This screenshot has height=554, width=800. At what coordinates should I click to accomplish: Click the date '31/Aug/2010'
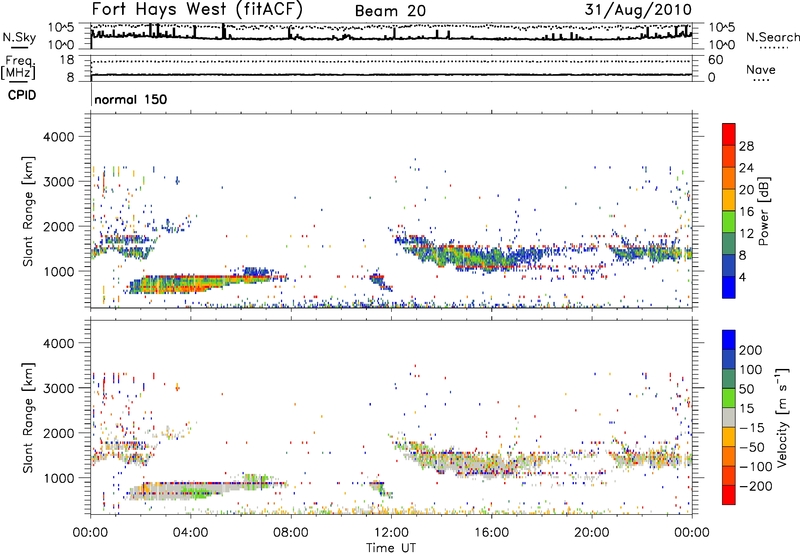[638, 10]
